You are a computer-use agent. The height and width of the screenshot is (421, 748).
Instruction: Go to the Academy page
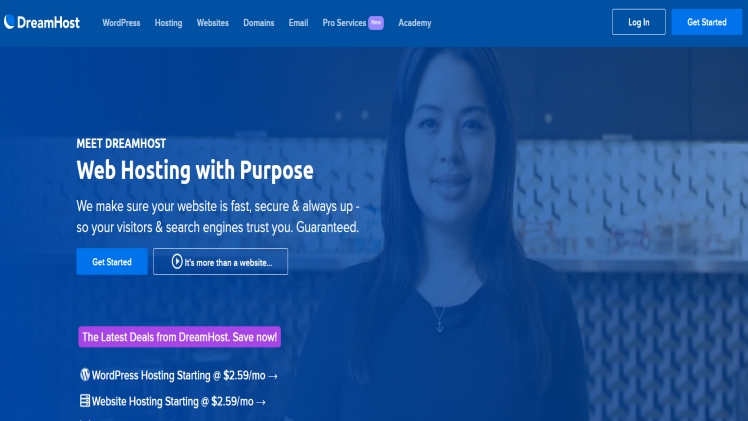(x=415, y=23)
